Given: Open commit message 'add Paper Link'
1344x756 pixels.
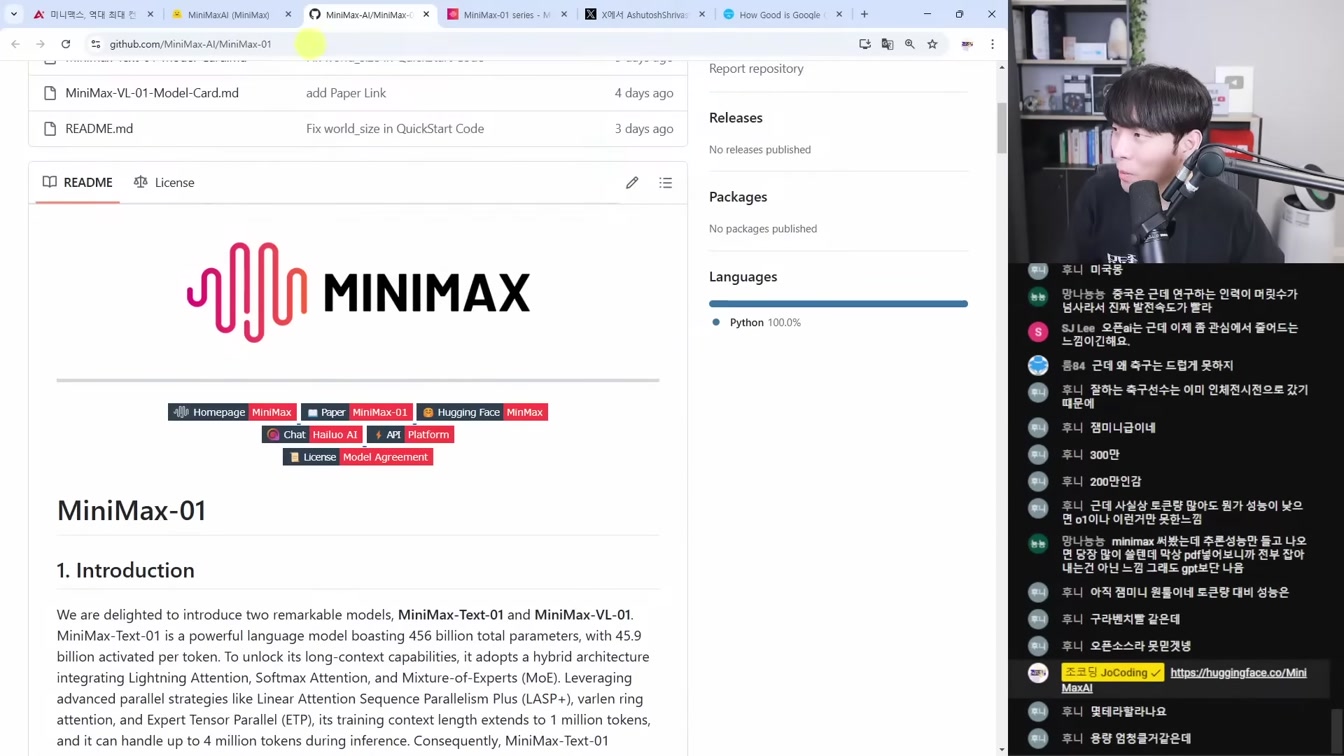Looking at the screenshot, I should [346, 93].
